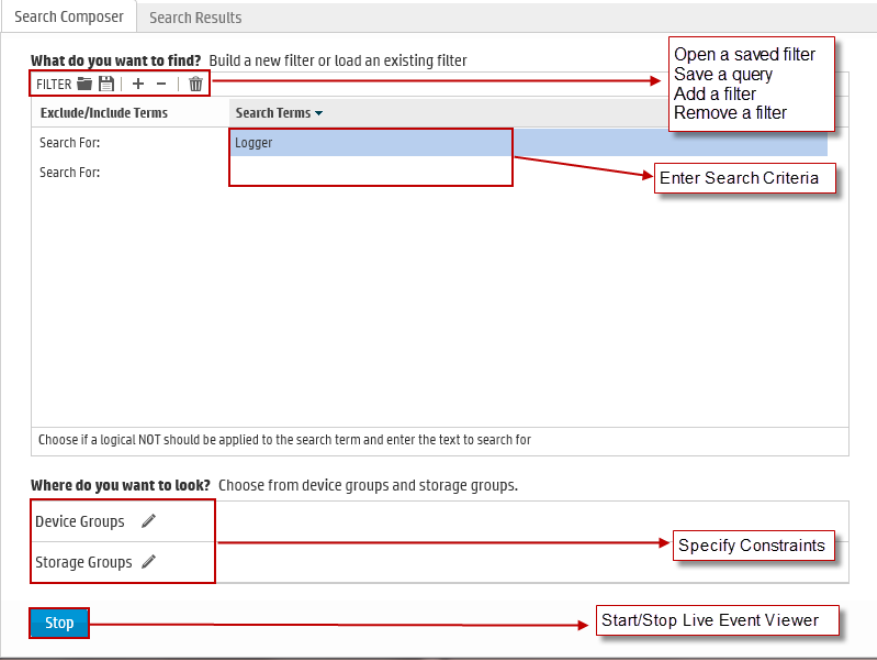Edit Device Groups with pencil icon
Viewport: 877px width, 660px height.
click(x=148, y=521)
